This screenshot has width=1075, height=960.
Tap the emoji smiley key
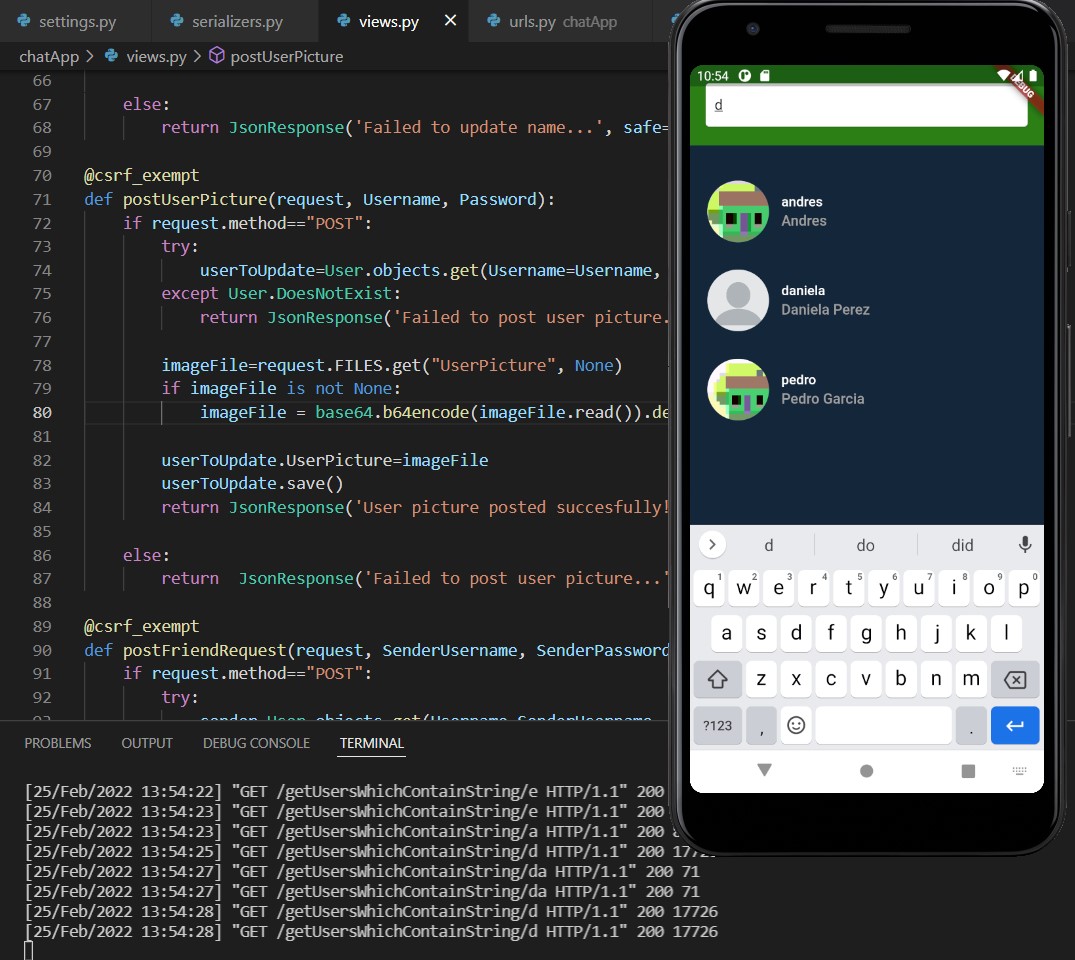click(796, 725)
